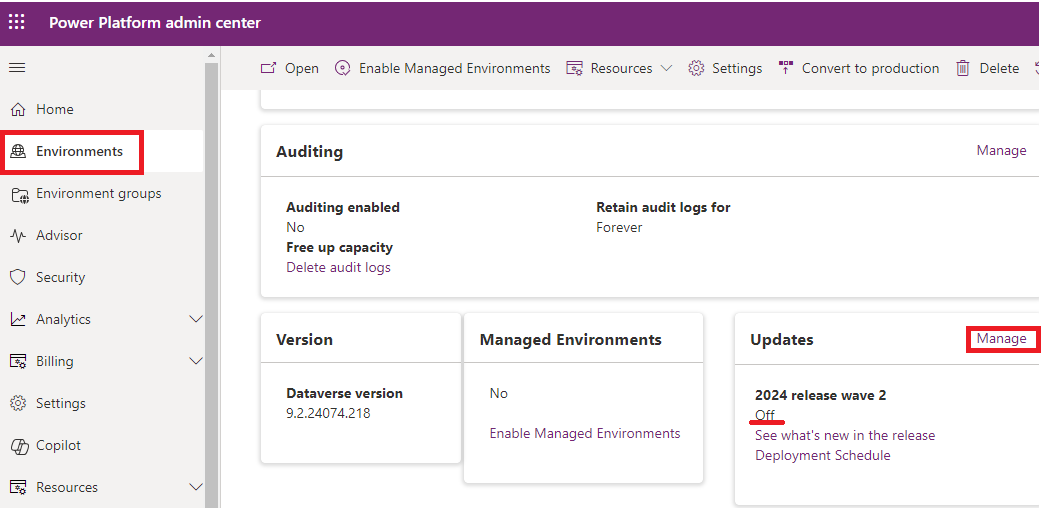Viewport: 1046px width, 508px height.
Task: Open the Deployment Schedule link
Action: click(823, 455)
